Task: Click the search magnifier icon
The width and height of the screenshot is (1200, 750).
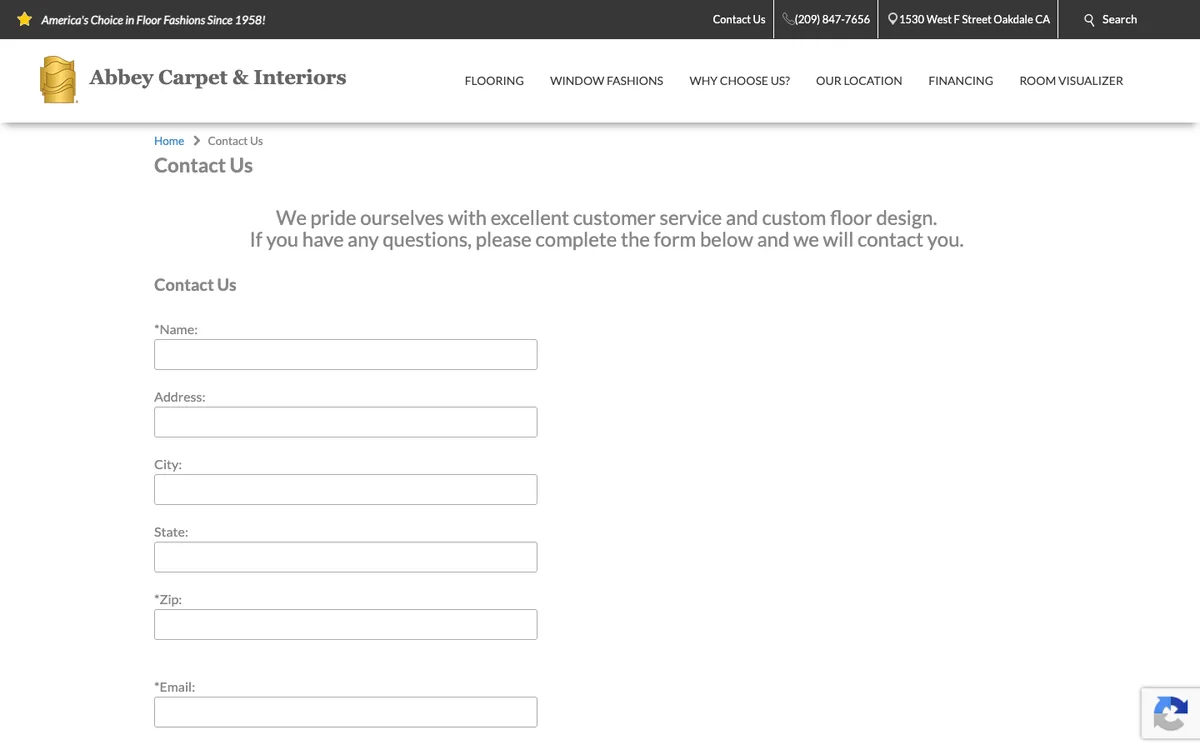Action: pos(1090,20)
